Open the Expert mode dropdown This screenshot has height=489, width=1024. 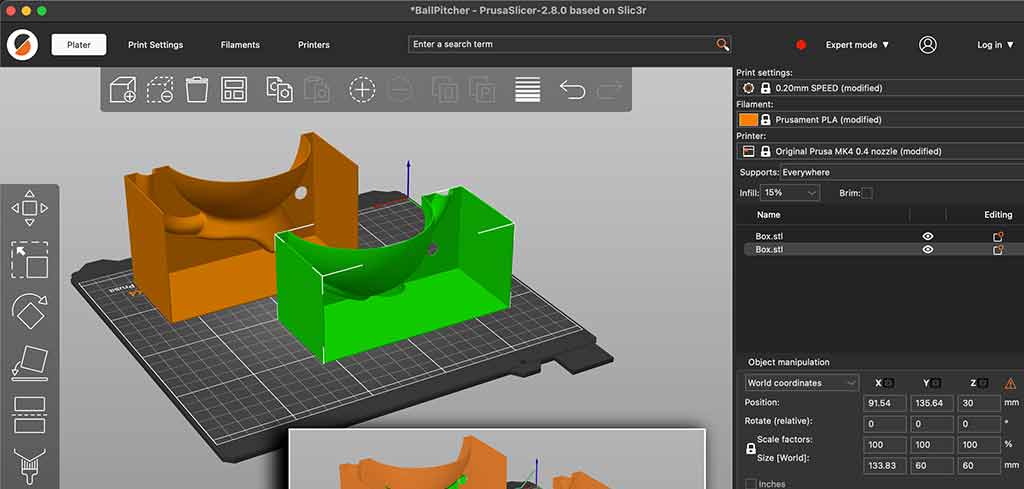857,45
